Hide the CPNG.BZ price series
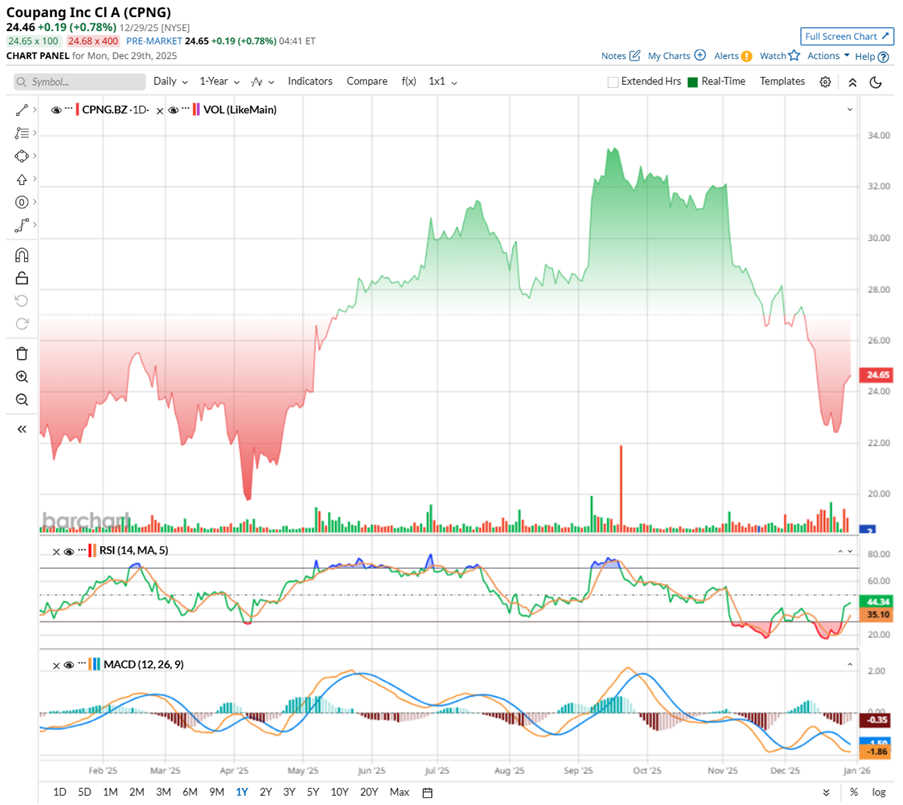Image resolution: width=903 pixels, height=805 pixels. (x=56, y=110)
